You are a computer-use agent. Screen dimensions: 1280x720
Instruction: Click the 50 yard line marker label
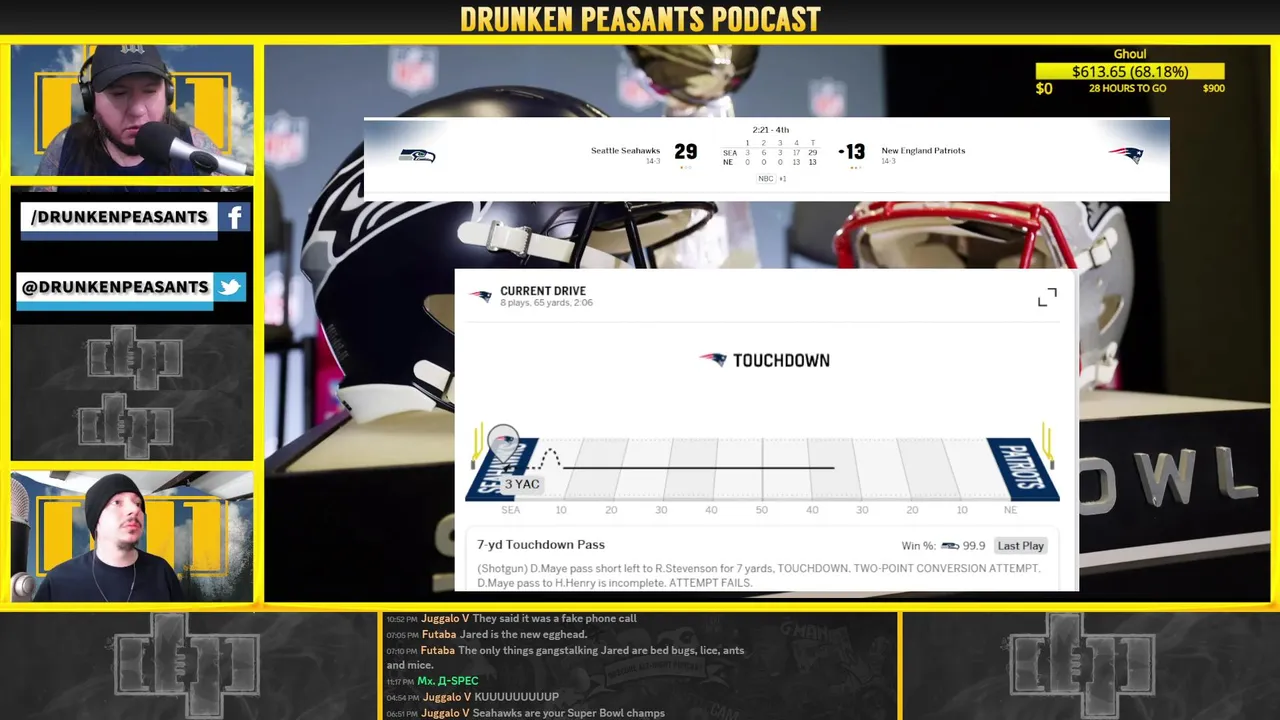point(761,510)
